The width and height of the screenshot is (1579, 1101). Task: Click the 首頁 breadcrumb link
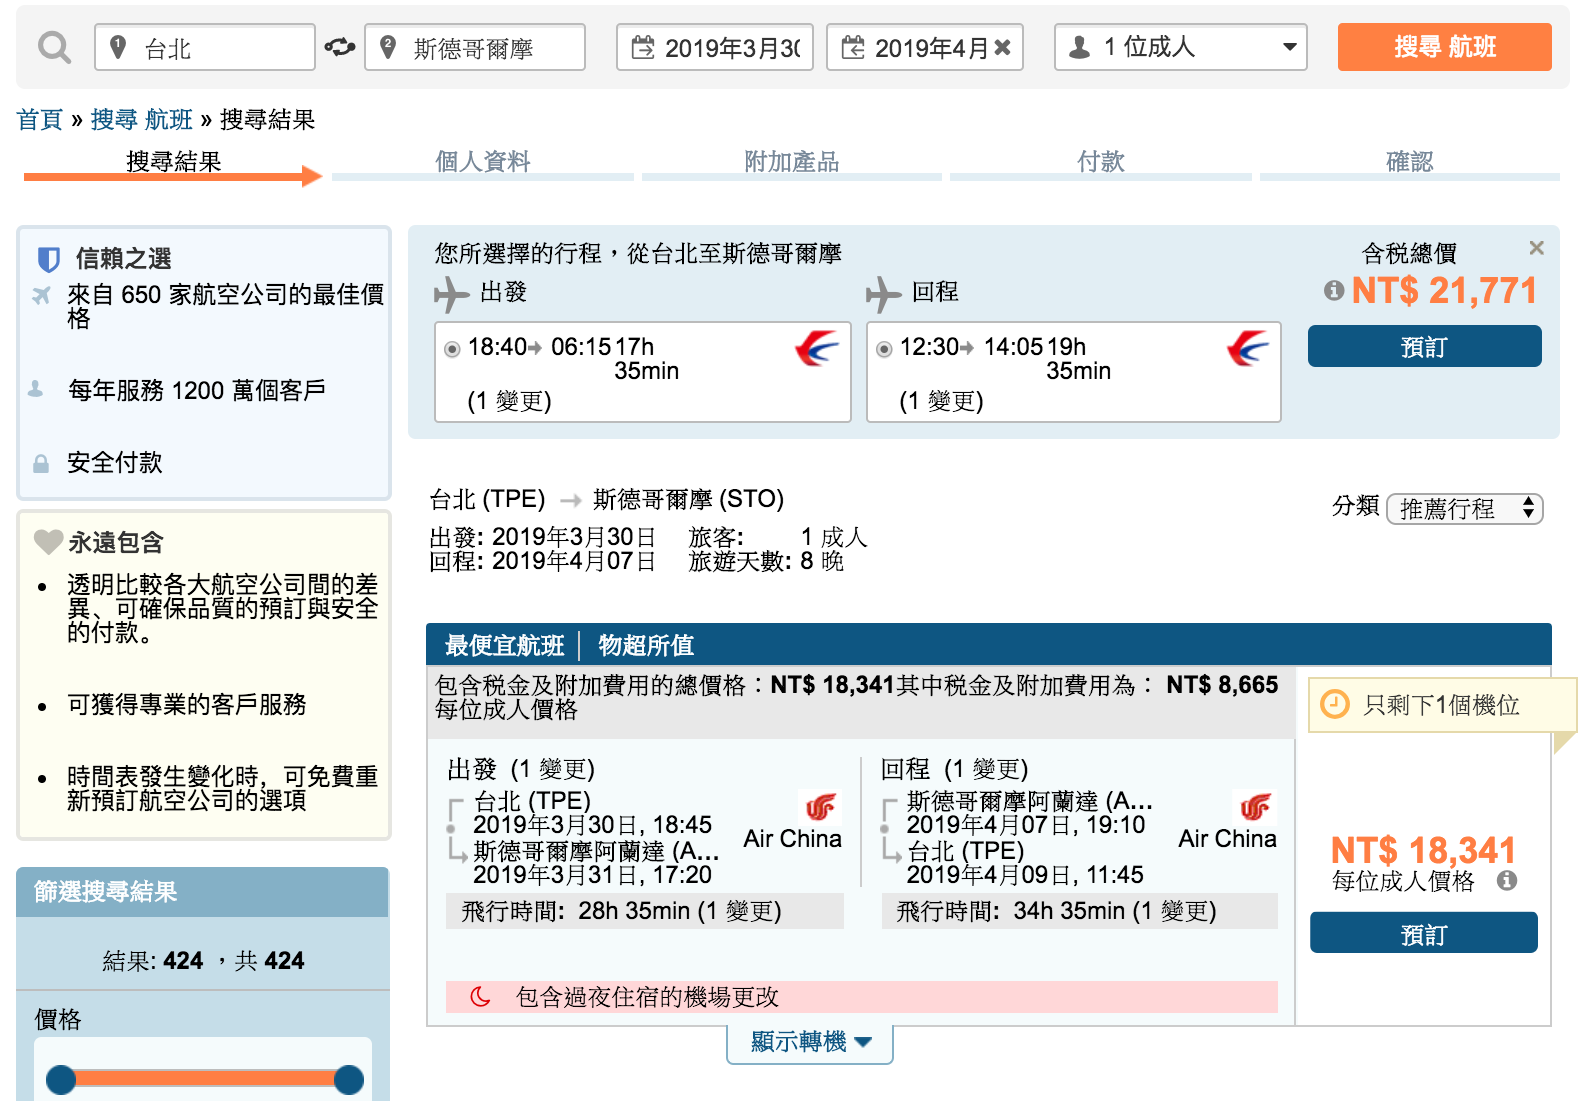point(40,120)
